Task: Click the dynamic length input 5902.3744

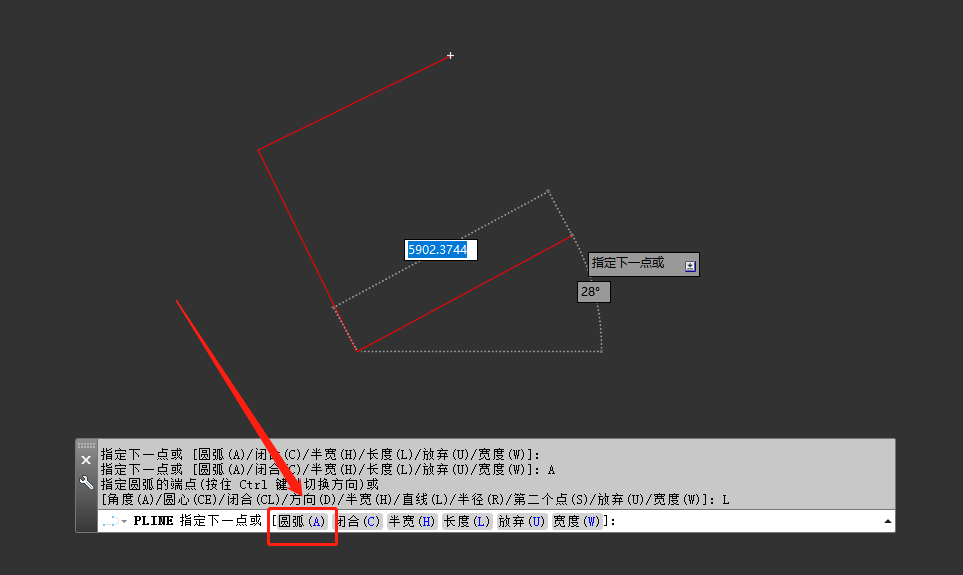Action: tap(440, 250)
